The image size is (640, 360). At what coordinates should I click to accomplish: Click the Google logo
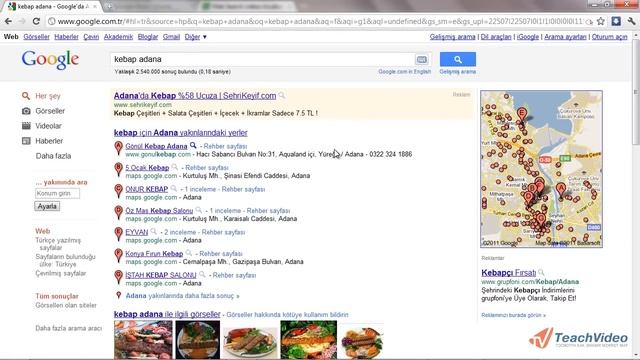[50, 60]
